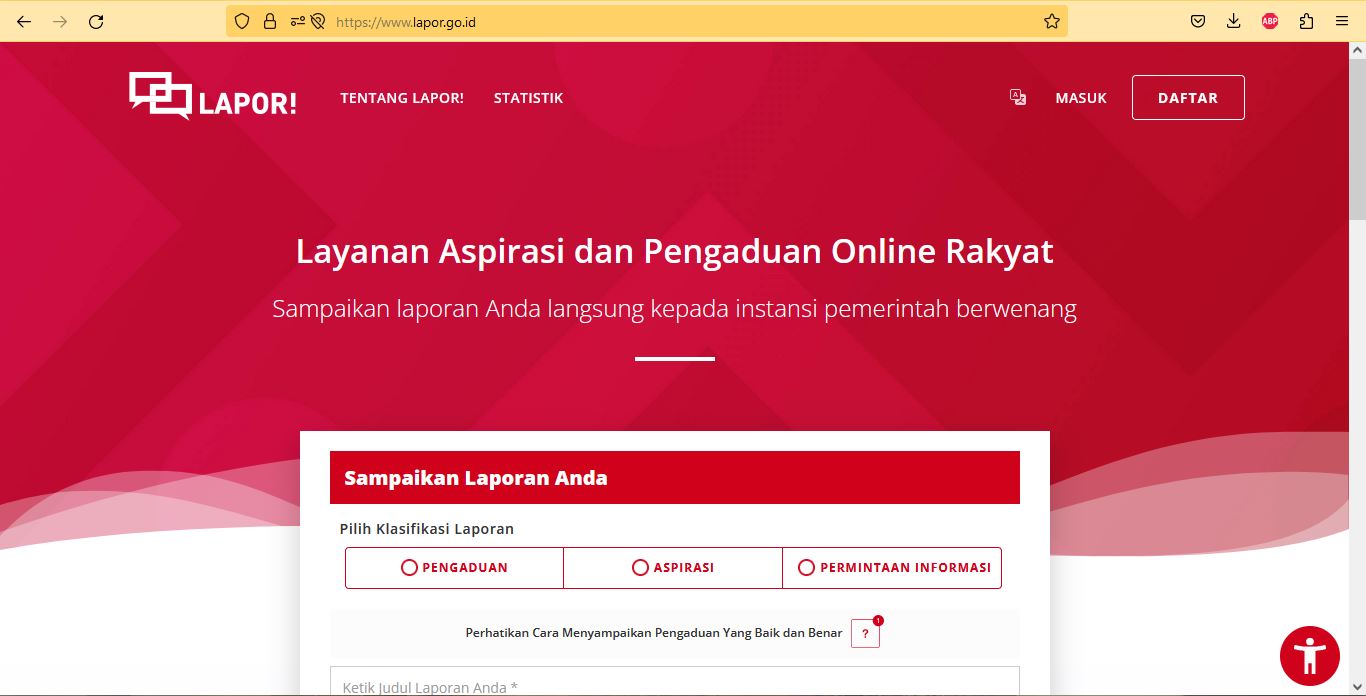Pick the PERMINTAAN INFORMASI option
This screenshot has width=1366, height=696.
(x=892, y=567)
